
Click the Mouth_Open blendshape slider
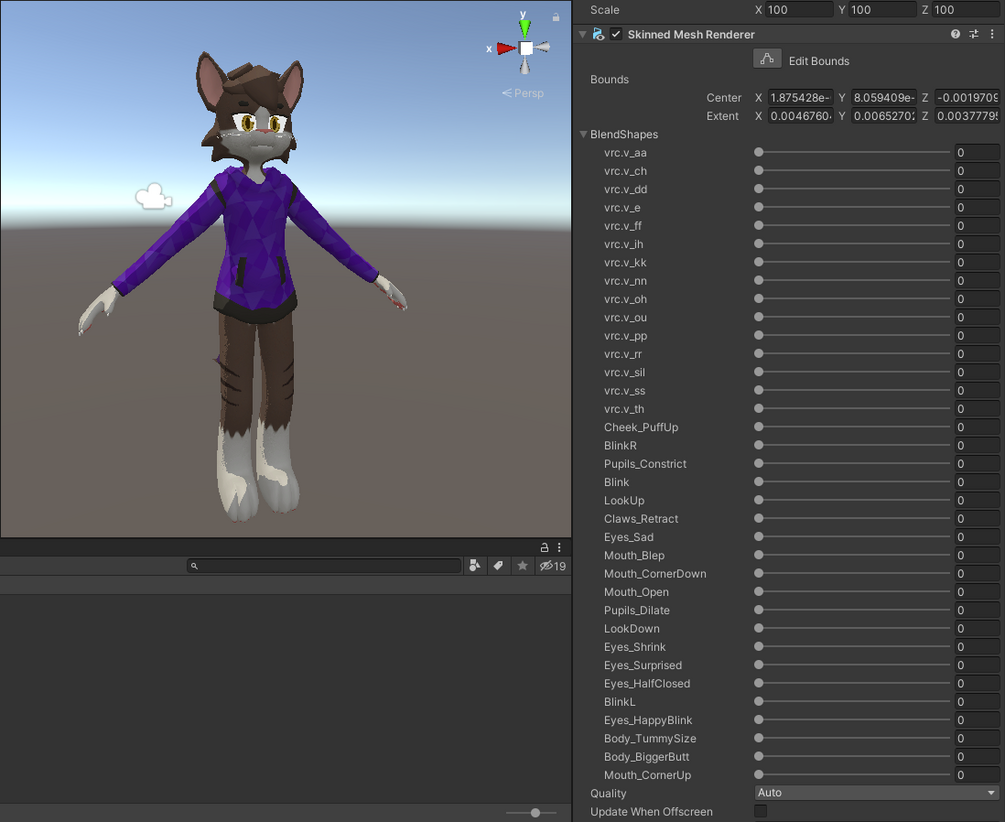point(854,591)
